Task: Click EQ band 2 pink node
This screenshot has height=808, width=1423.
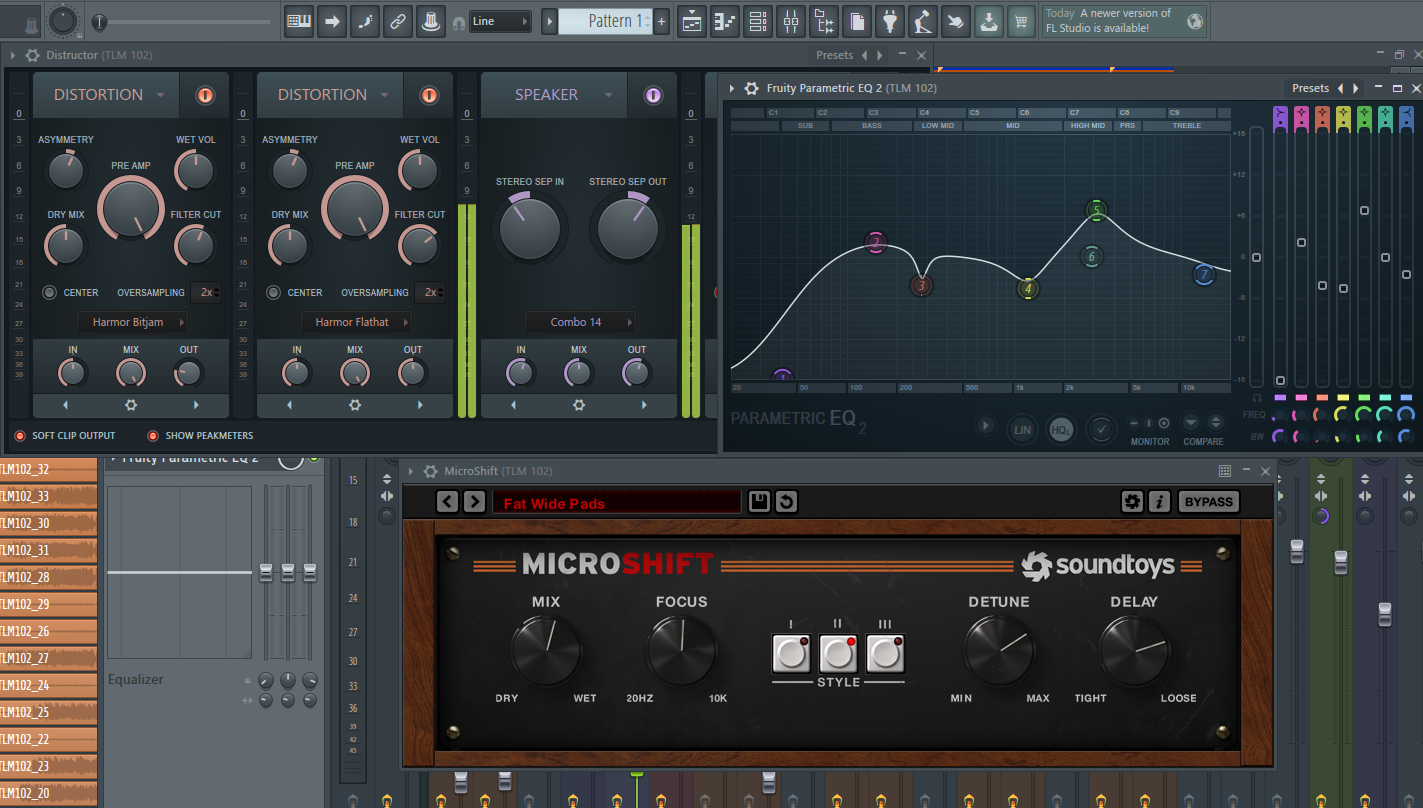Action: click(876, 242)
